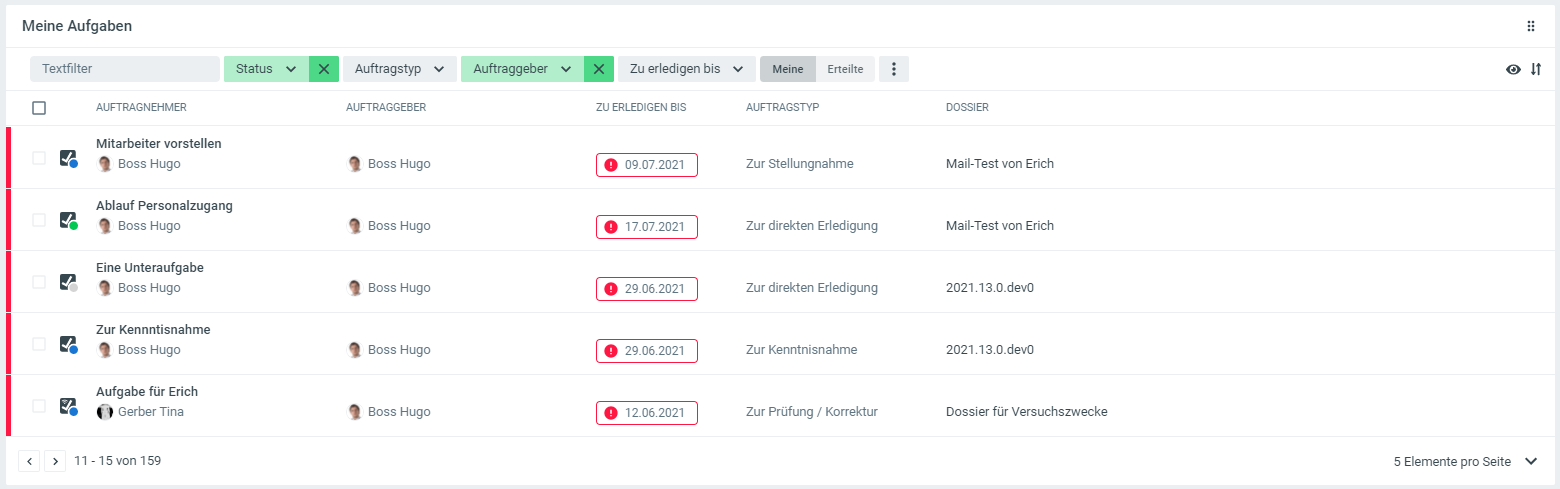Select the Meine tab
The height and width of the screenshot is (489, 1560).
pos(788,69)
